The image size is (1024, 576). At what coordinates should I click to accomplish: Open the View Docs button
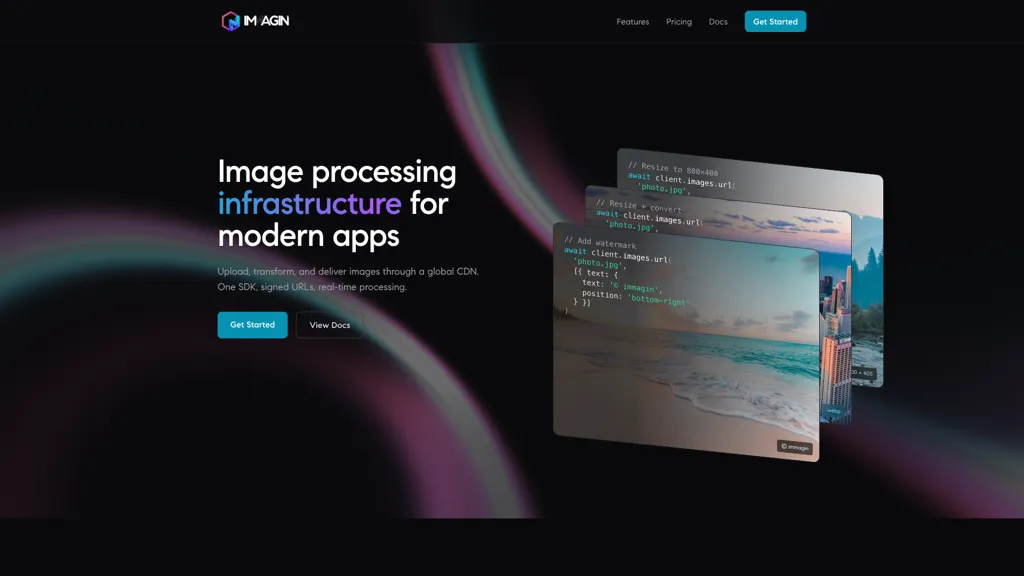pos(329,325)
